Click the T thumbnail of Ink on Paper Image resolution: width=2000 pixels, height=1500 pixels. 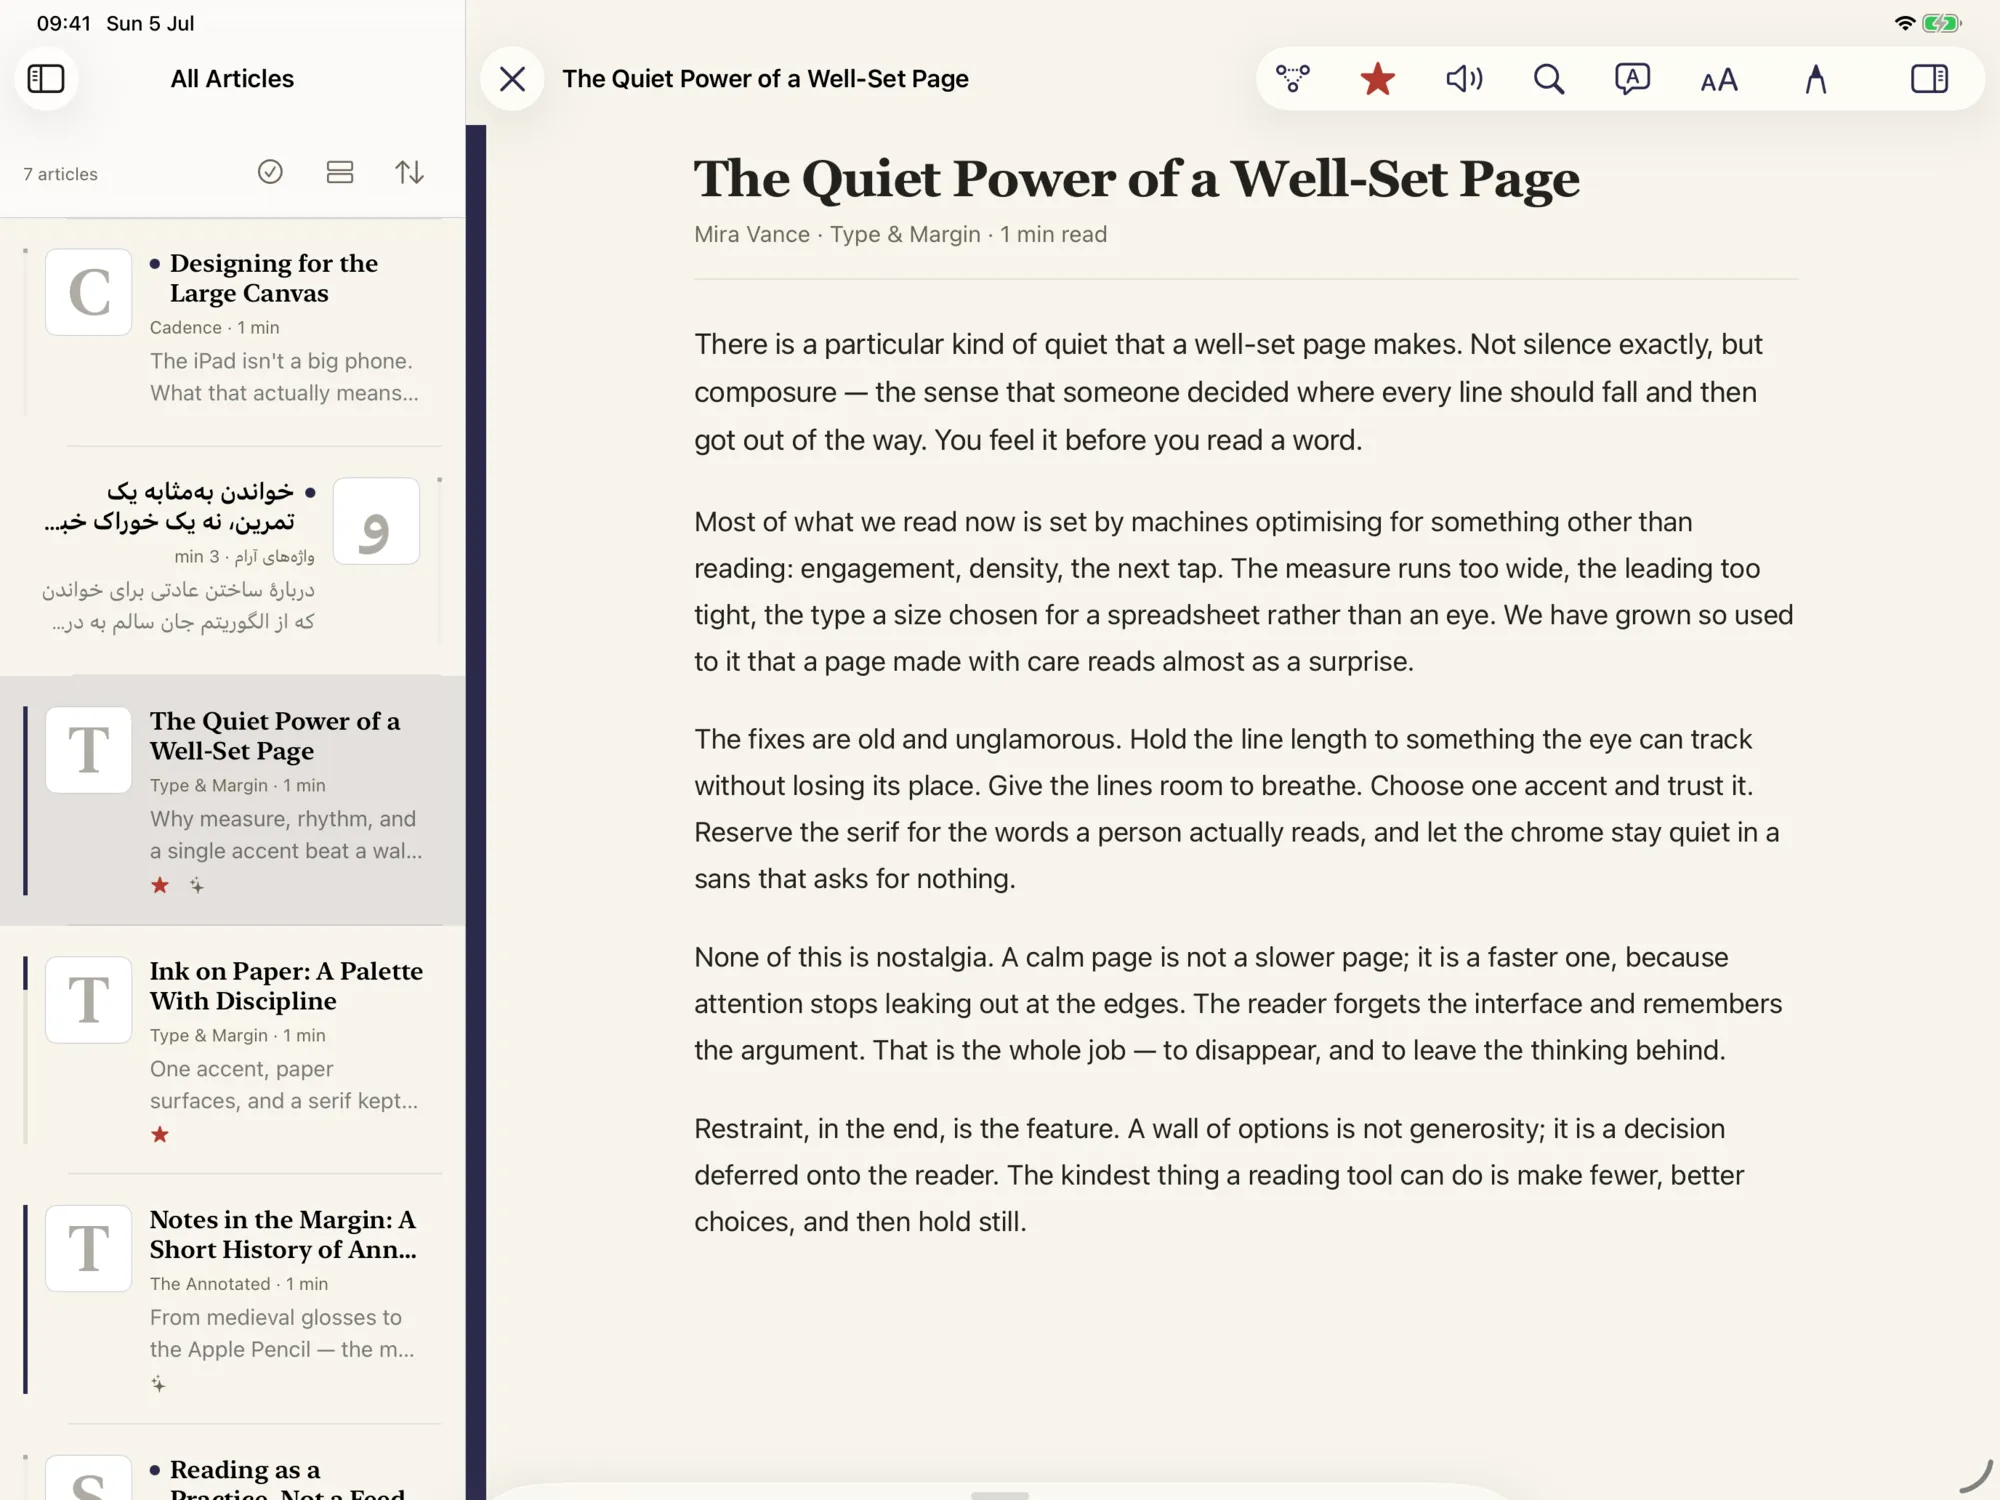(88, 1000)
